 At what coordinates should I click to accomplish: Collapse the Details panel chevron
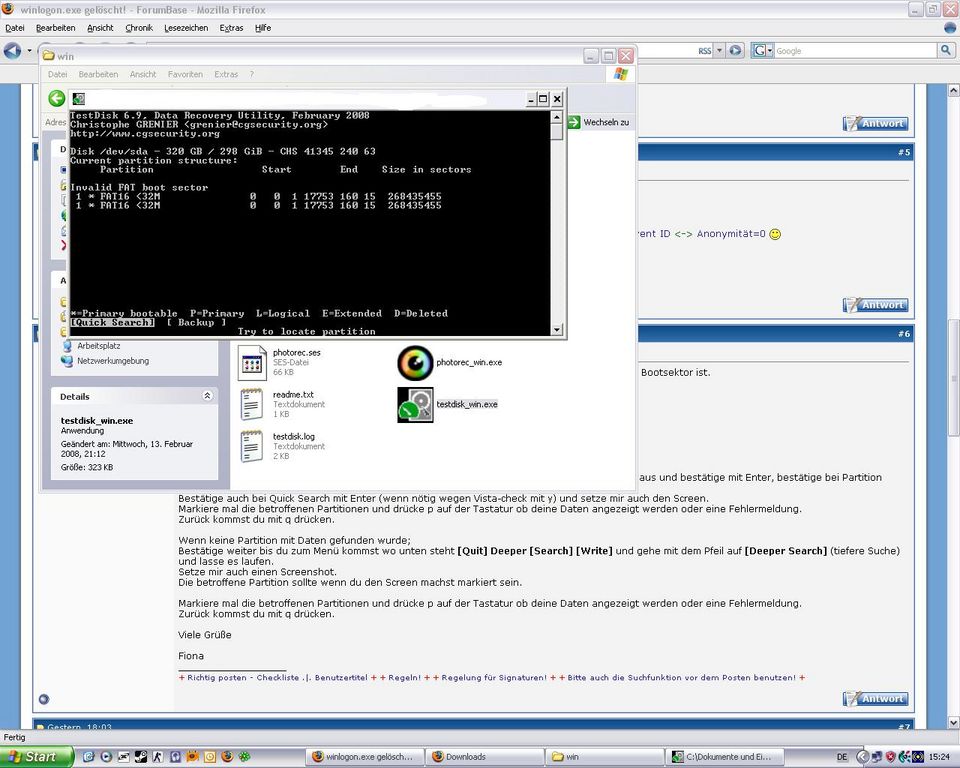[207, 396]
